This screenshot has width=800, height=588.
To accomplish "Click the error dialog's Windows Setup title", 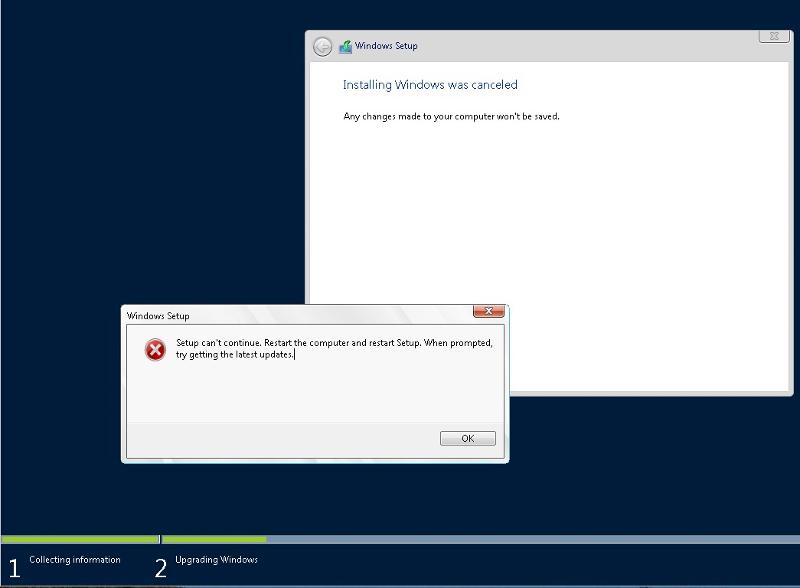I will pyautogui.click(x=158, y=316).
